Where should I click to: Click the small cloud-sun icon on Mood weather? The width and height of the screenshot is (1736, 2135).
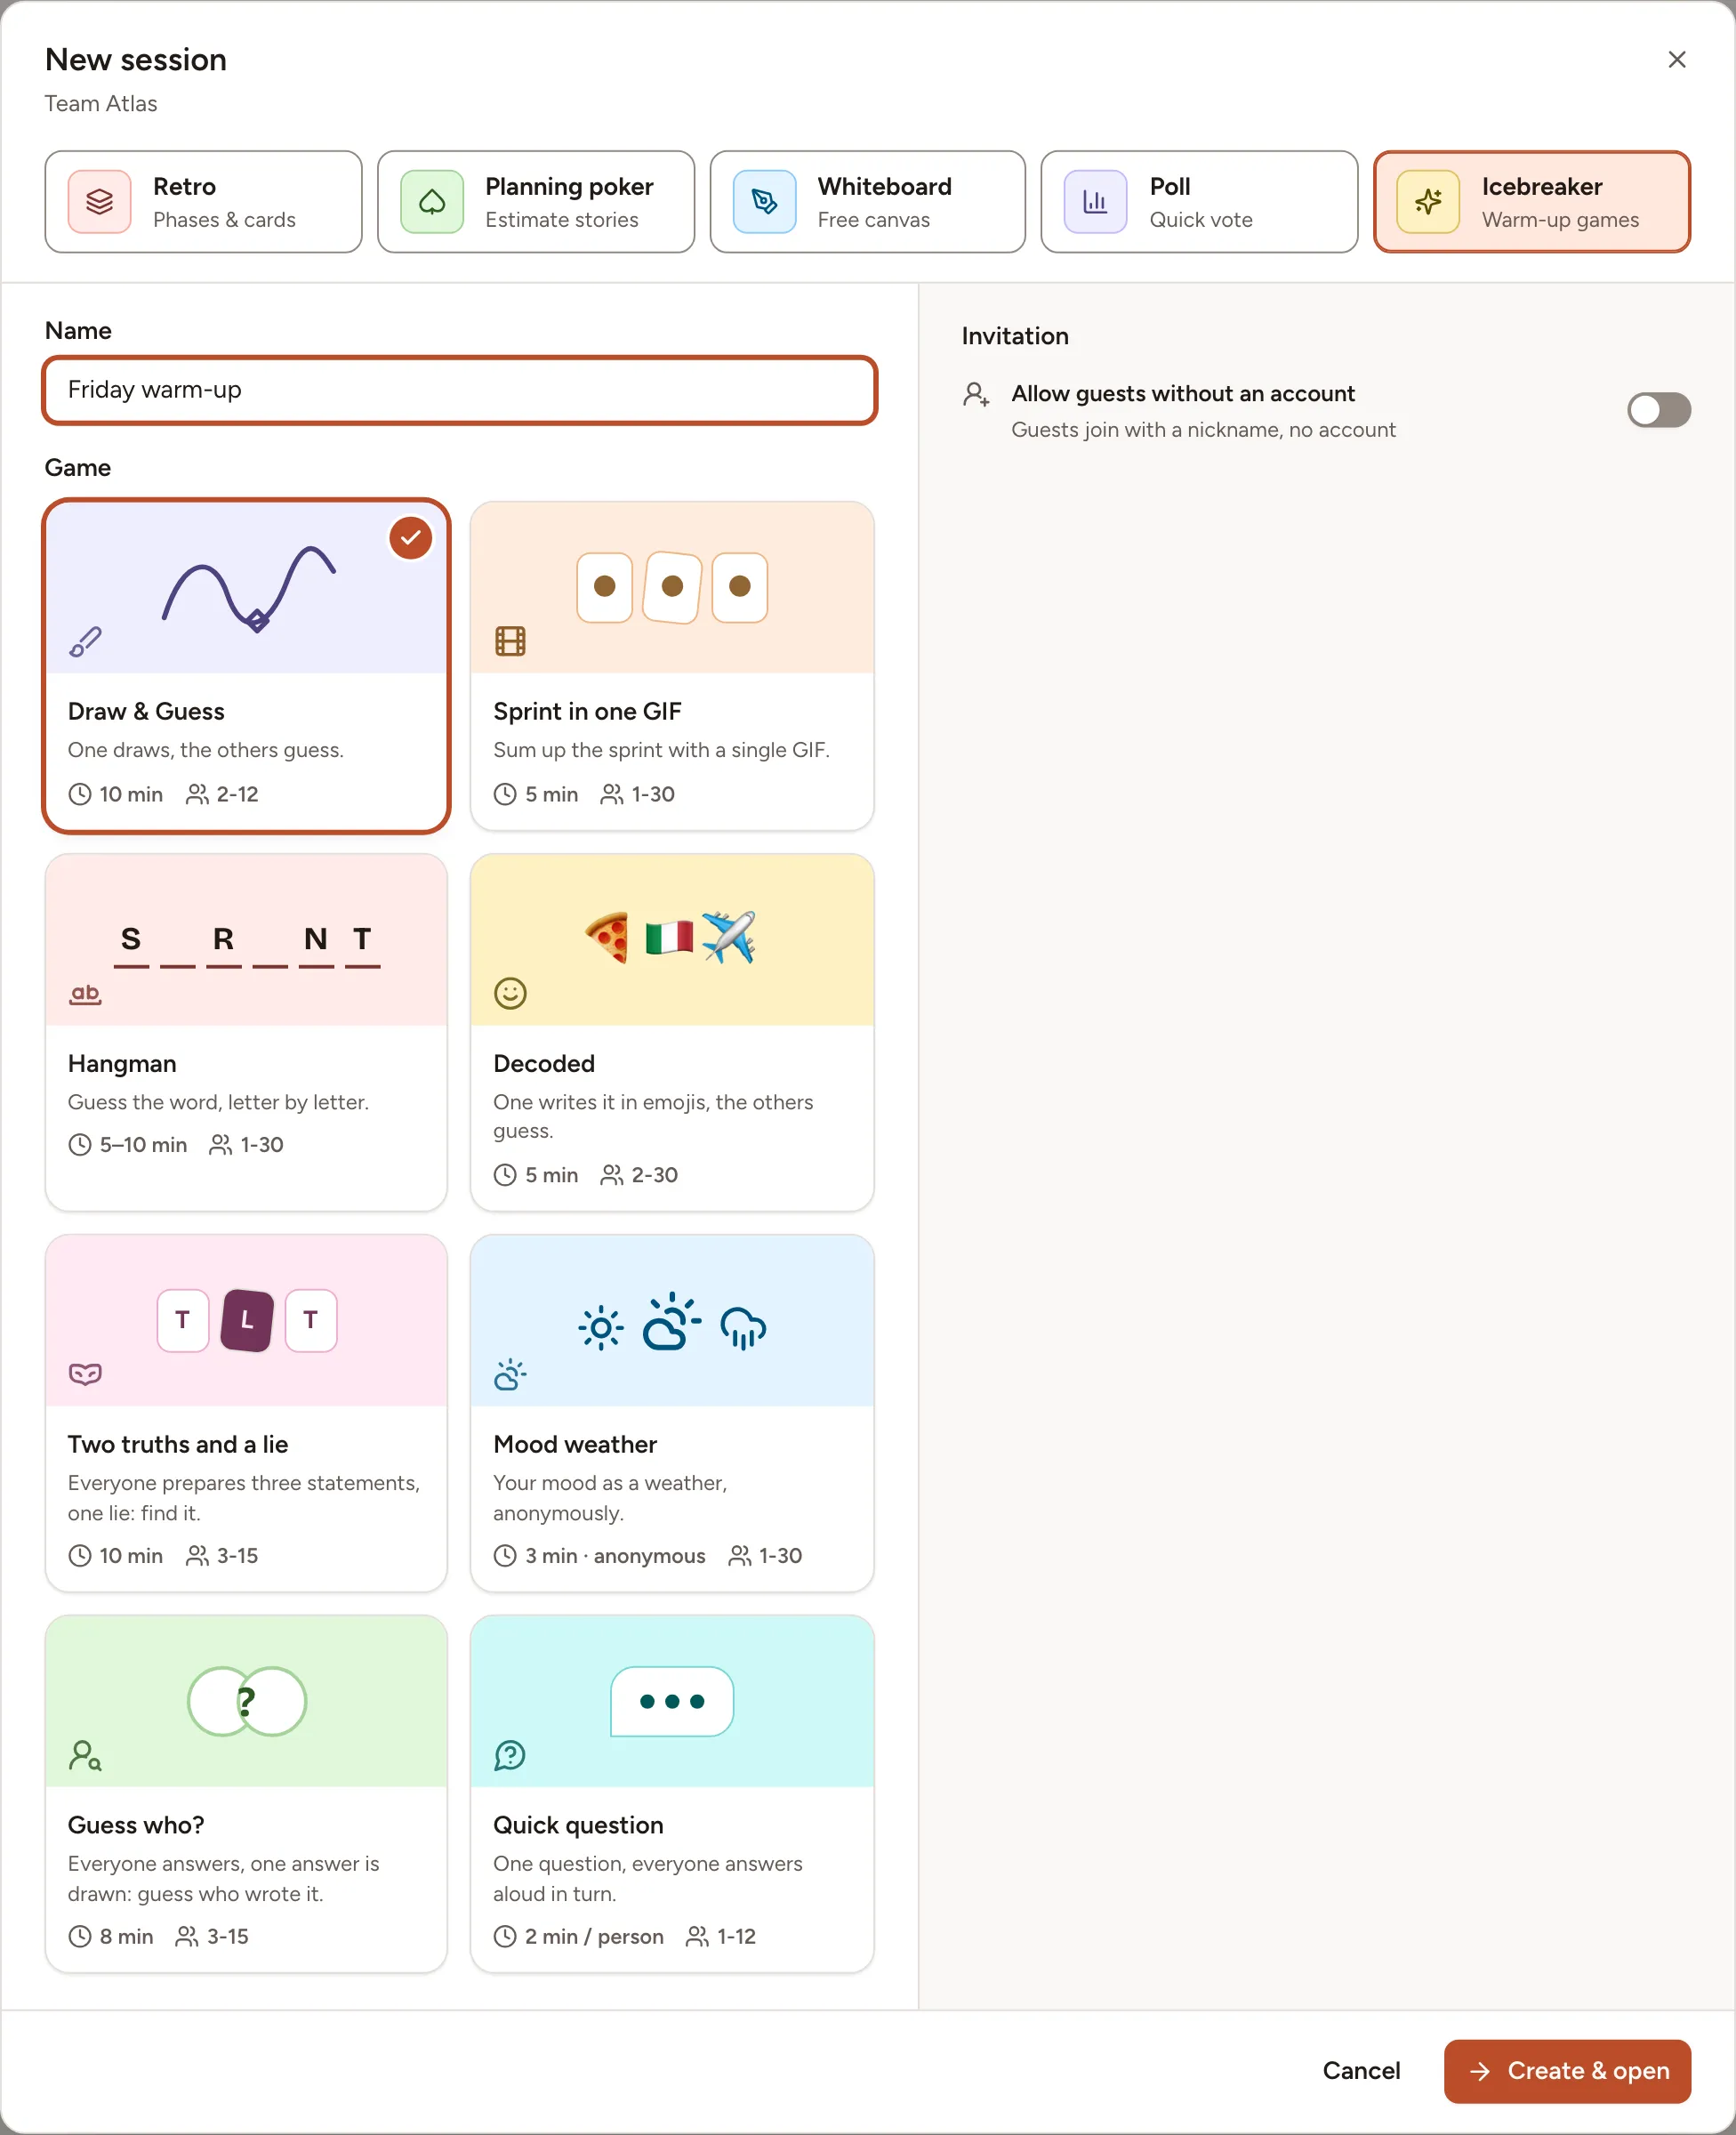click(x=510, y=1374)
